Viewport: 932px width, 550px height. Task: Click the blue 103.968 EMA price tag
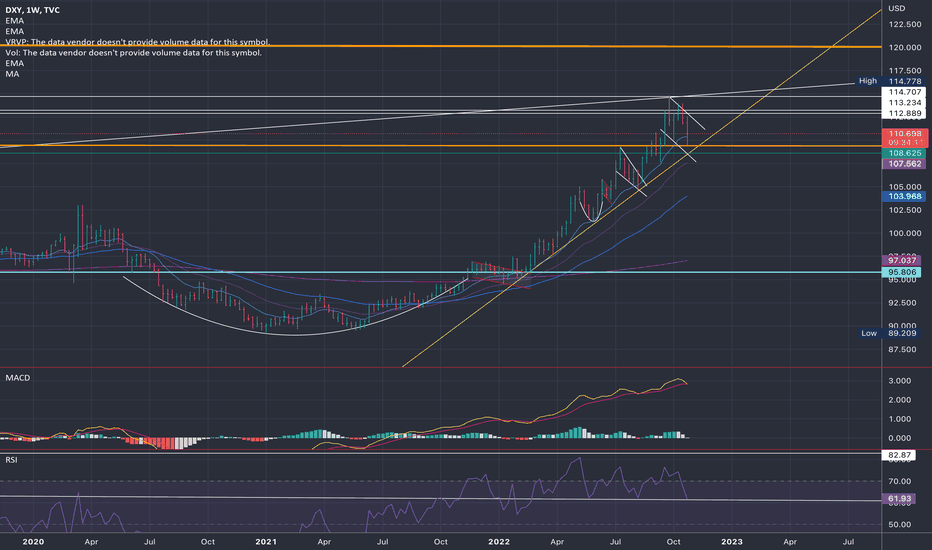[x=903, y=197]
